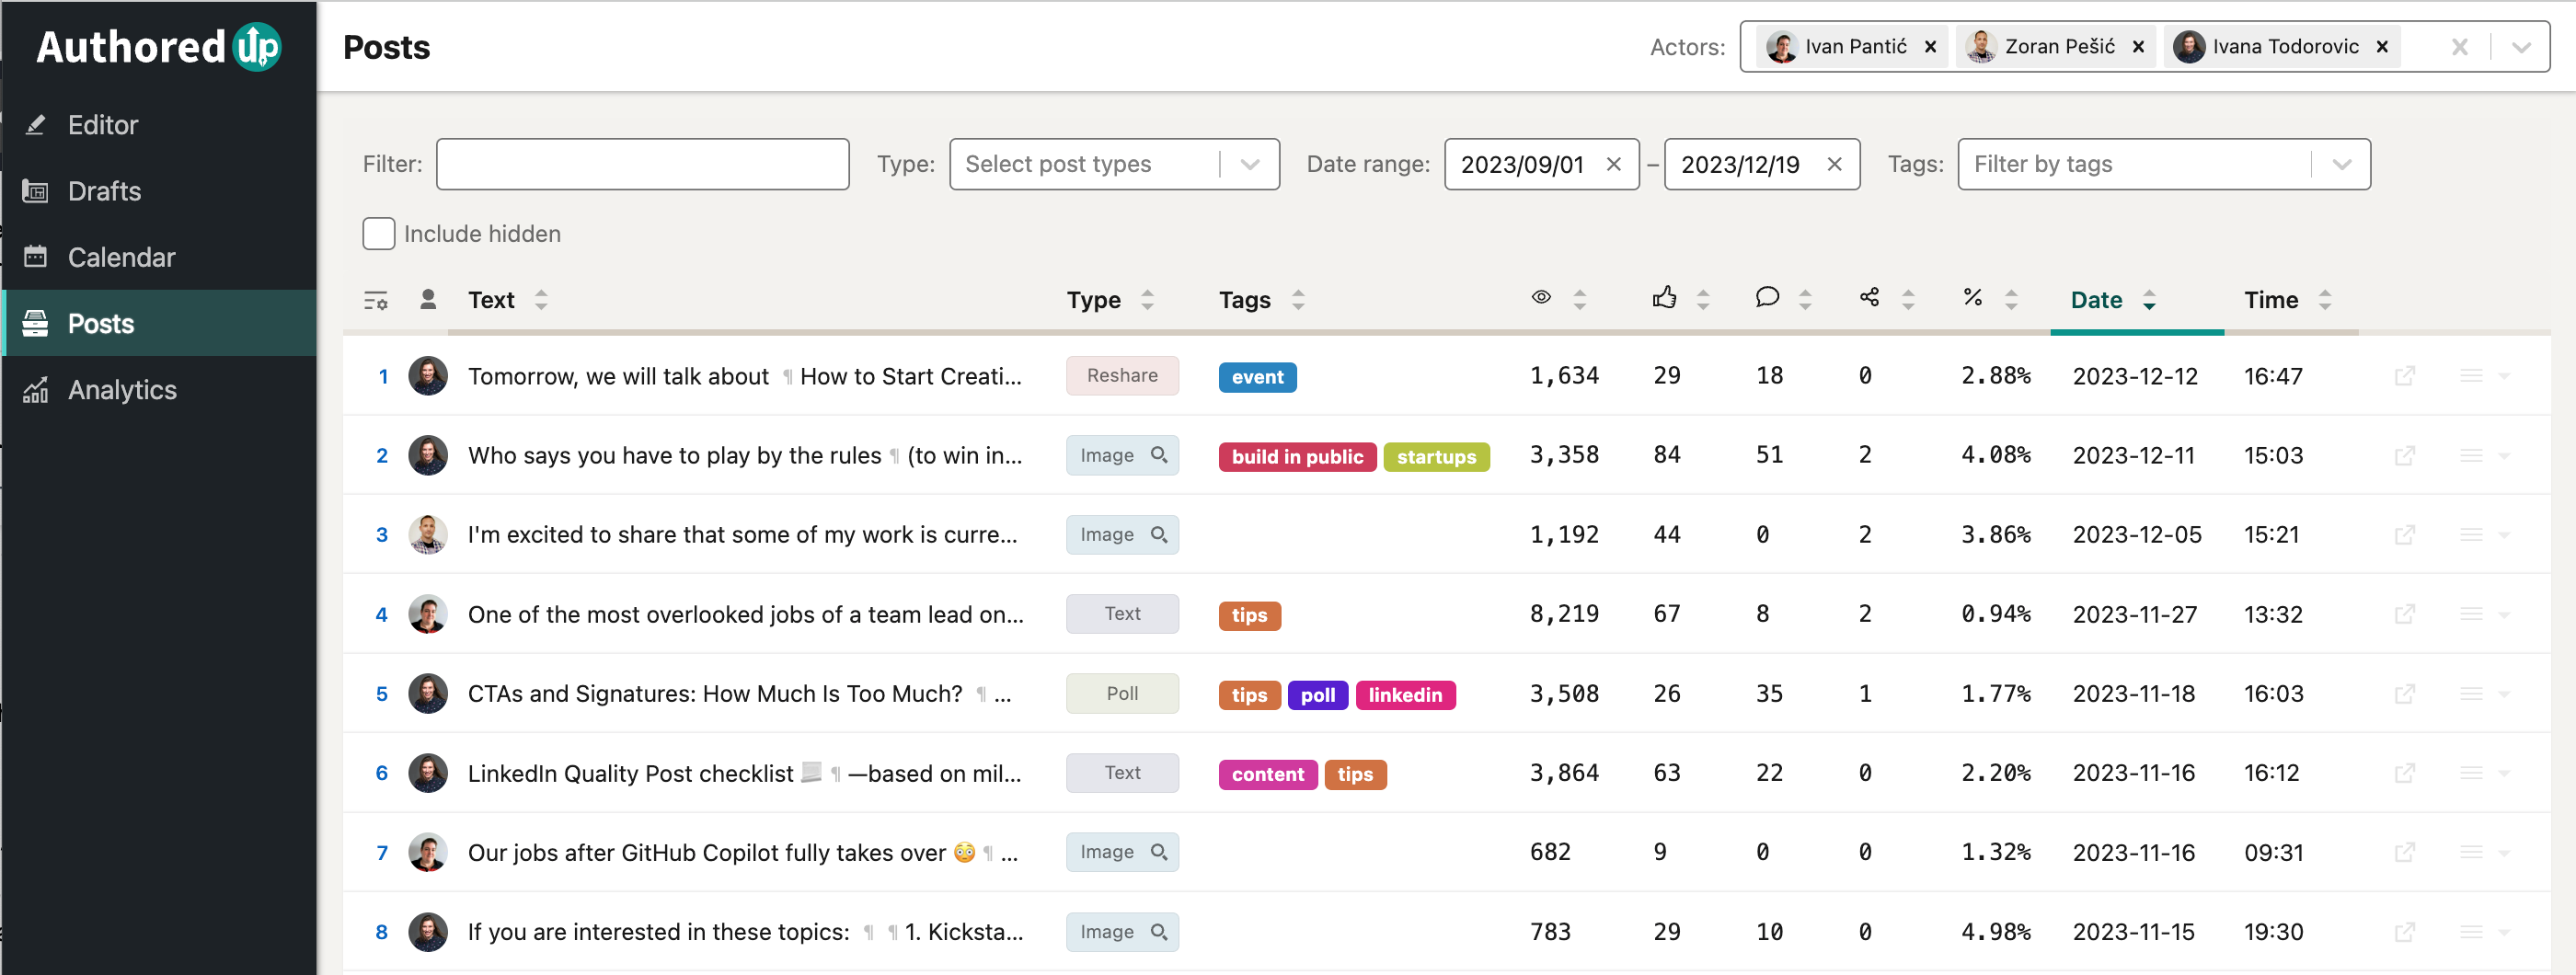Click the AuthoredUp logo

click(x=159, y=47)
